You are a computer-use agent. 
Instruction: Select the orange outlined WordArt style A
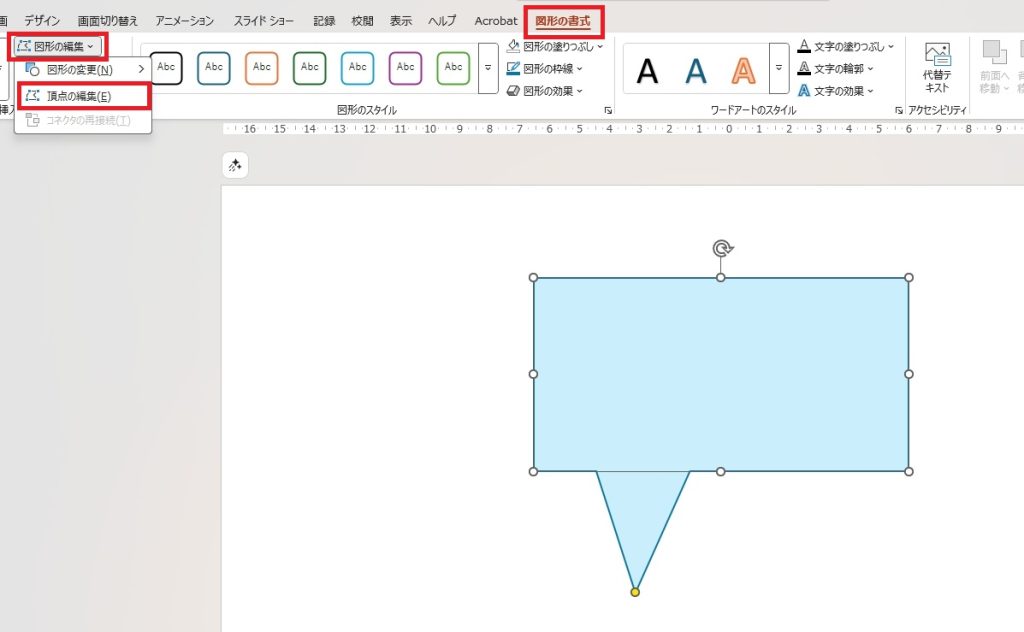(x=743, y=71)
